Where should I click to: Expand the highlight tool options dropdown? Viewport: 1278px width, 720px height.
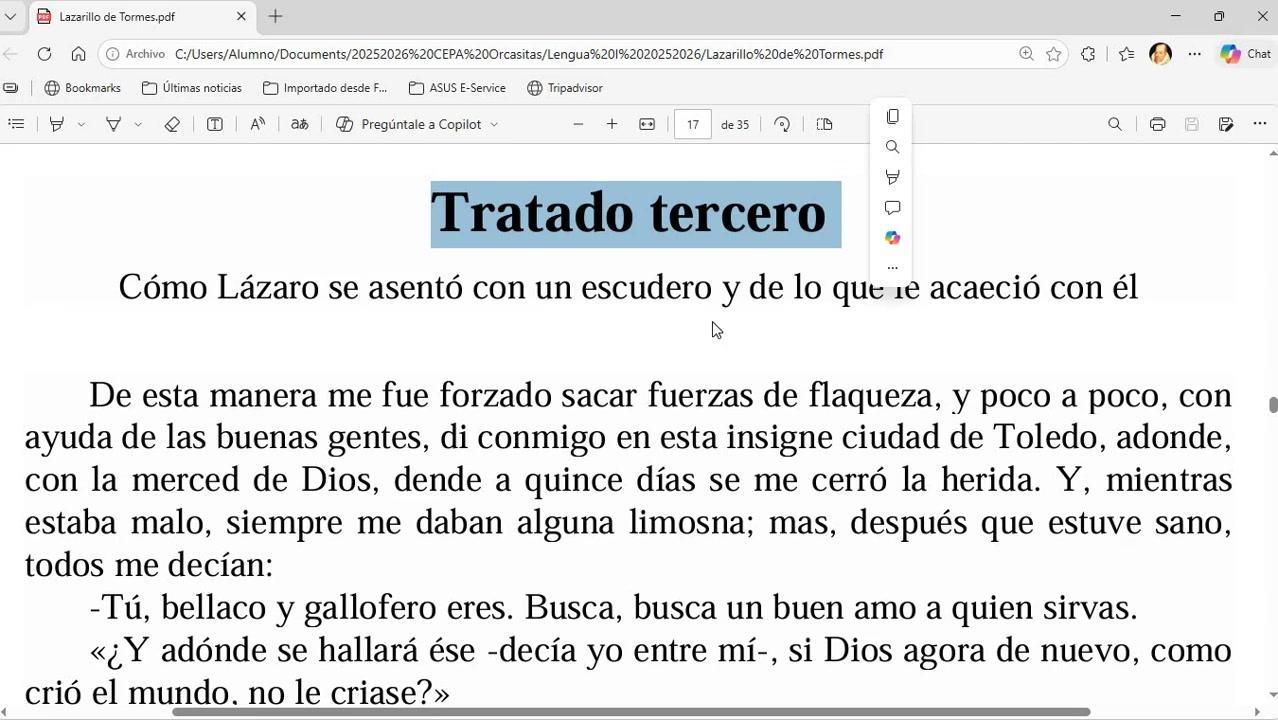click(81, 124)
